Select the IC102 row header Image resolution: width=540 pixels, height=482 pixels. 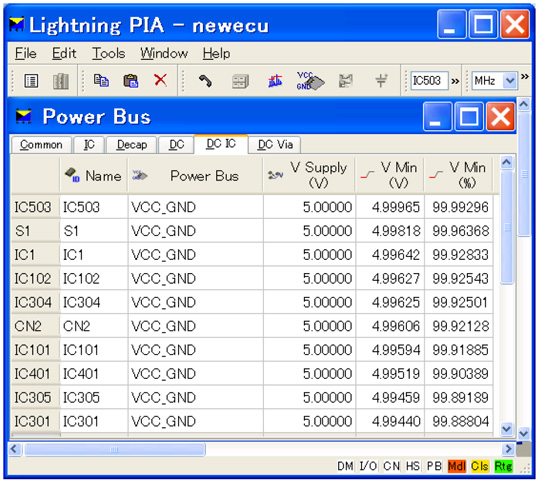[x=35, y=279]
